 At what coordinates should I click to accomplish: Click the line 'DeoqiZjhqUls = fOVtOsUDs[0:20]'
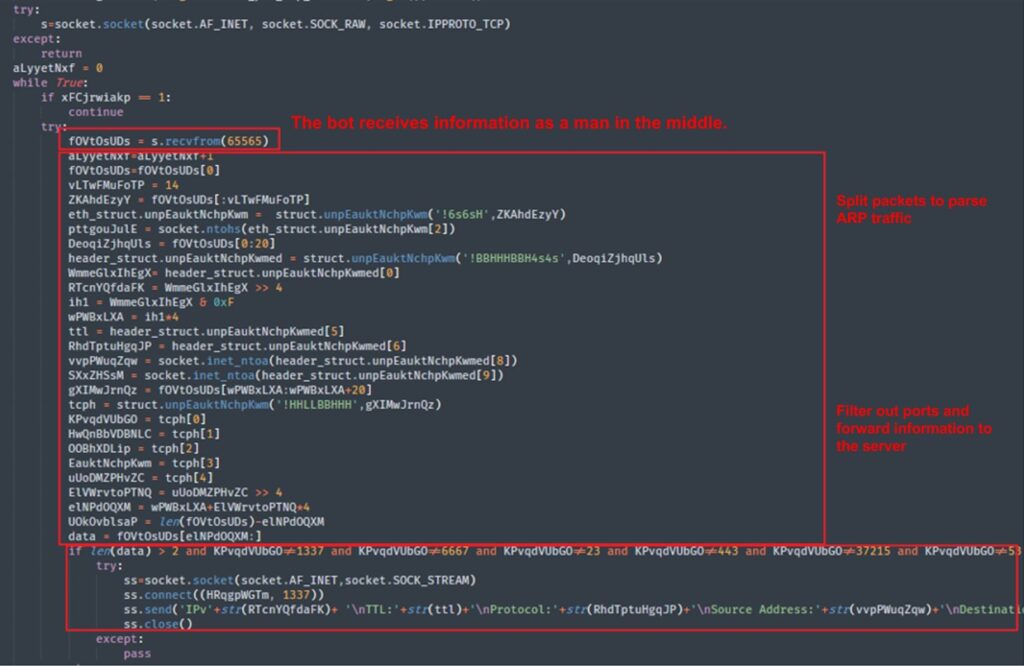point(172,244)
